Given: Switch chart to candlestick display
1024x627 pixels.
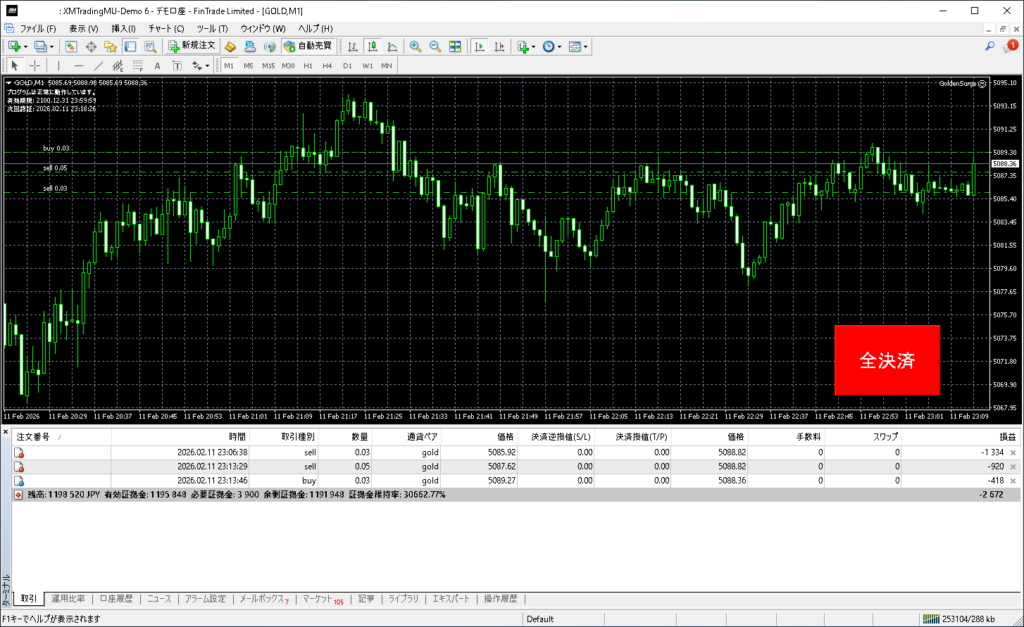Looking at the screenshot, I should 372,47.
